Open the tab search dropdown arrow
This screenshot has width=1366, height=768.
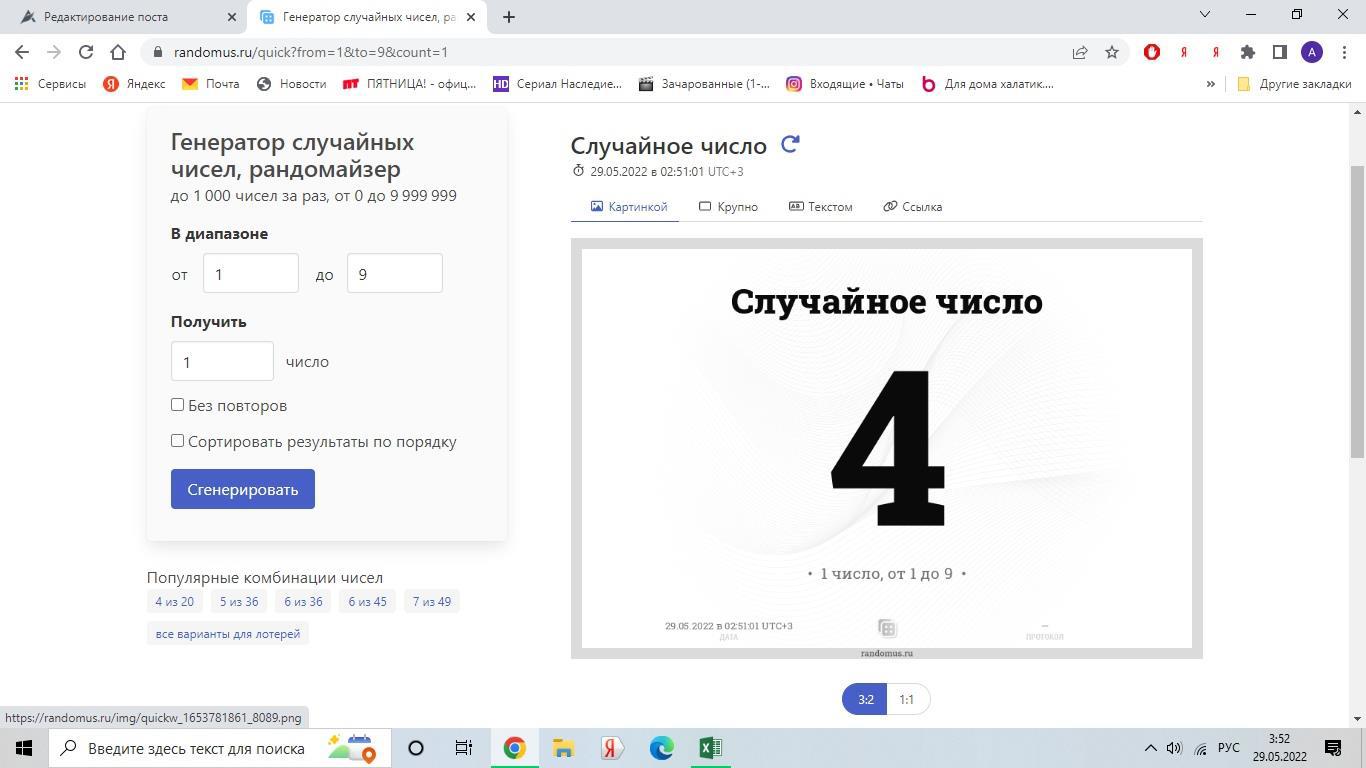[x=1205, y=14]
